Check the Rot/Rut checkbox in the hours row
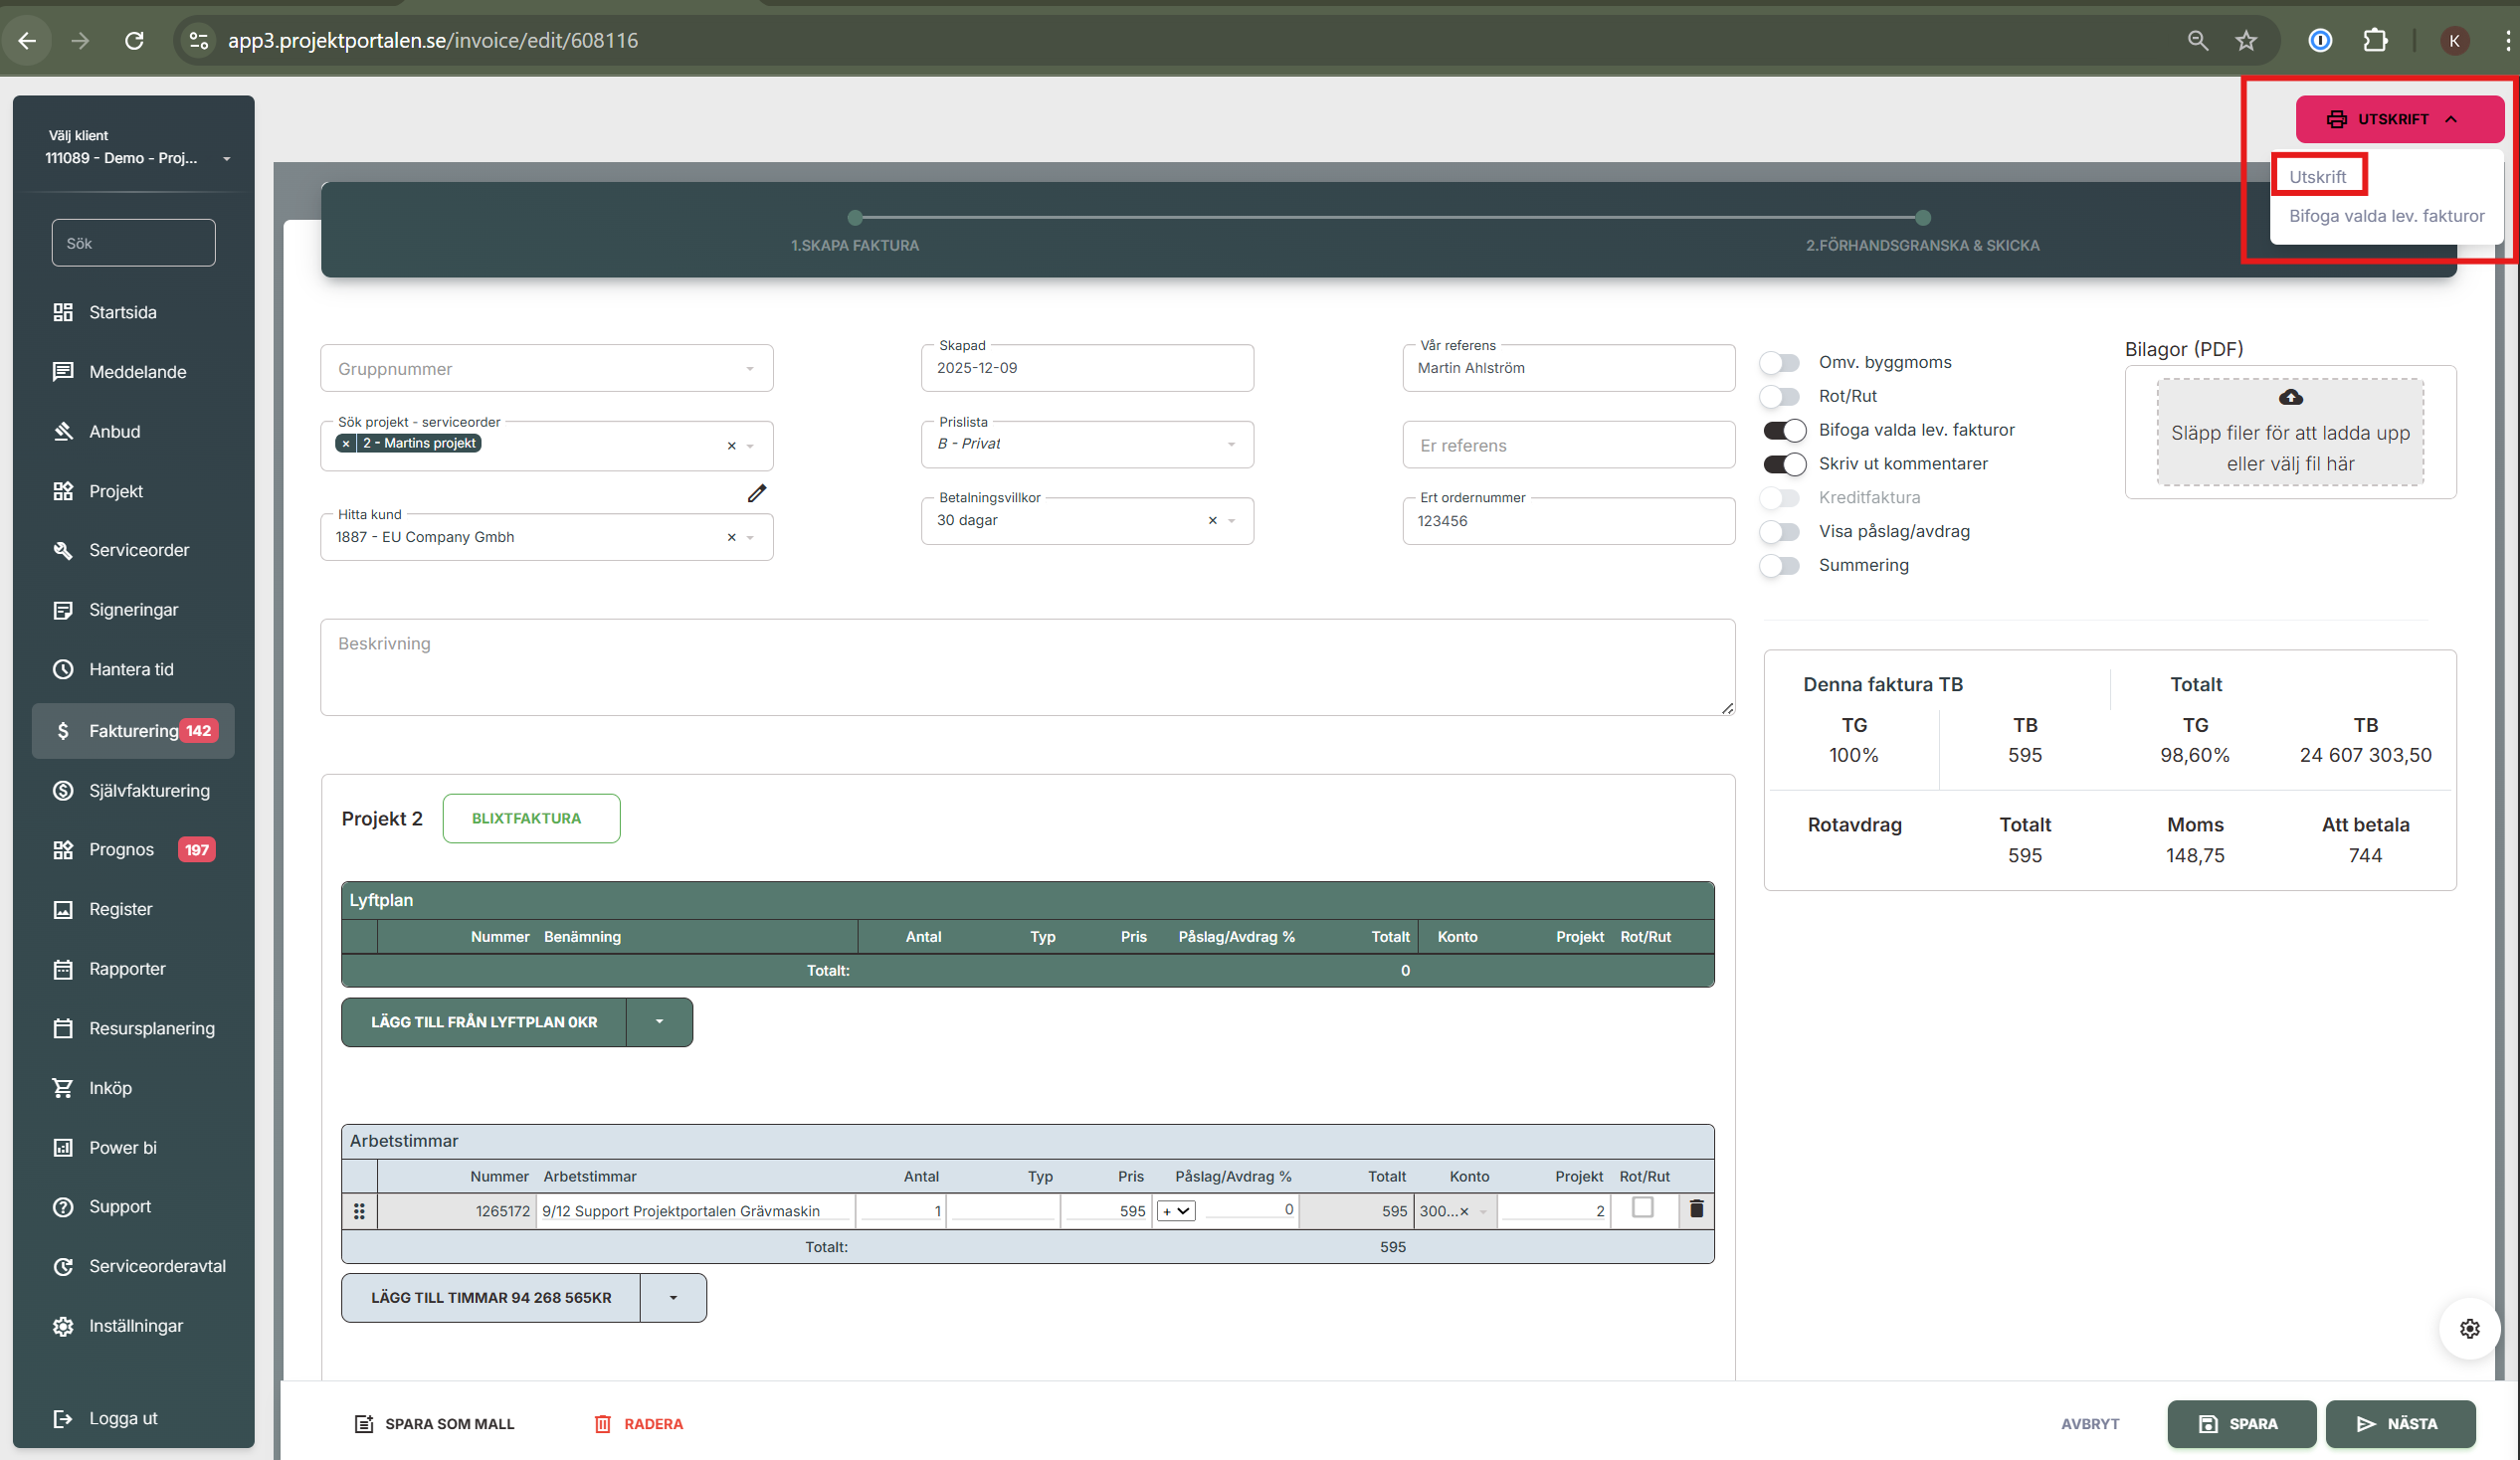This screenshot has width=2520, height=1460. point(1642,1207)
